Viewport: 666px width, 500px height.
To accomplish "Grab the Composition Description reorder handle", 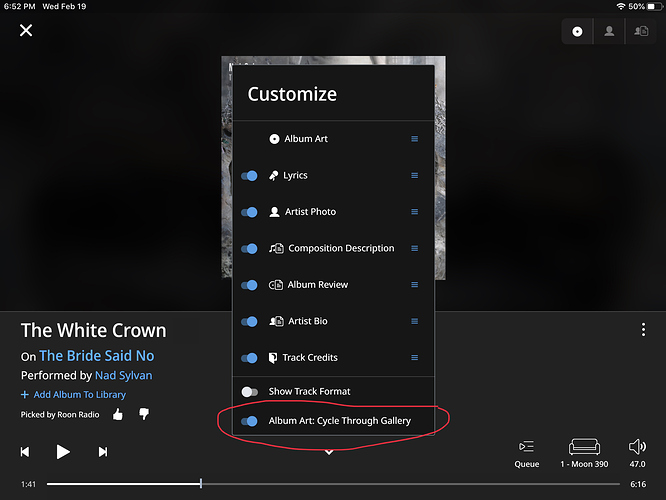I will (x=415, y=248).
